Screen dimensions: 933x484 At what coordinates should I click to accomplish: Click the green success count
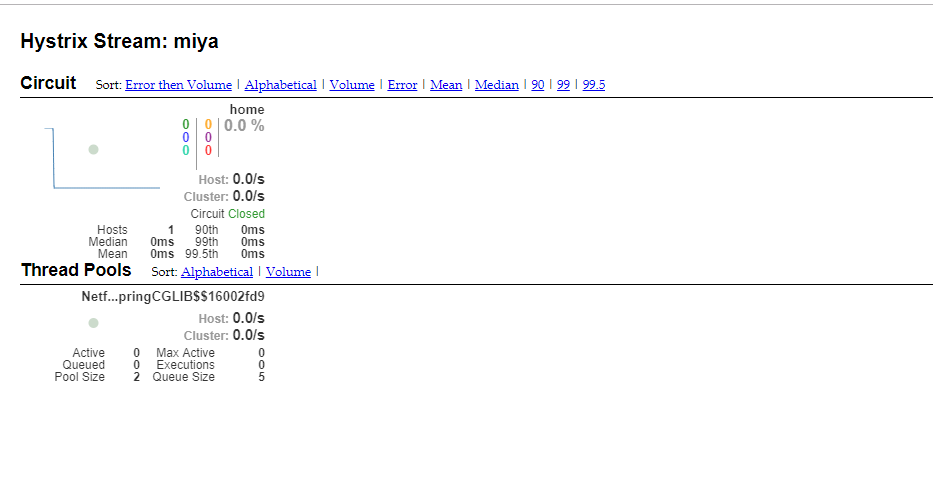pos(186,124)
